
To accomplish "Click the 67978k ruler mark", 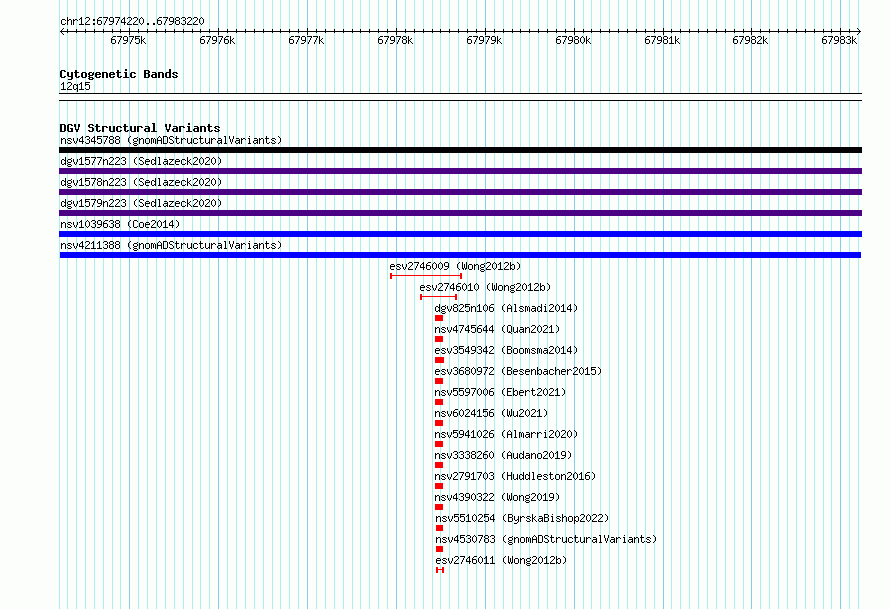I will coord(395,40).
